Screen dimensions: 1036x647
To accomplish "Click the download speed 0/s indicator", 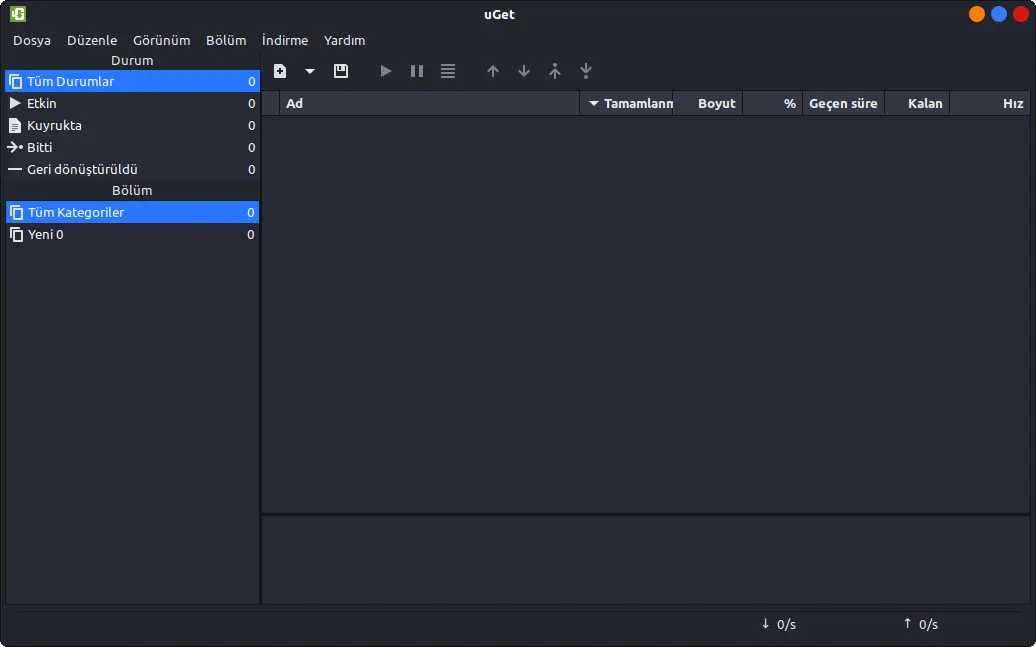I will point(779,624).
